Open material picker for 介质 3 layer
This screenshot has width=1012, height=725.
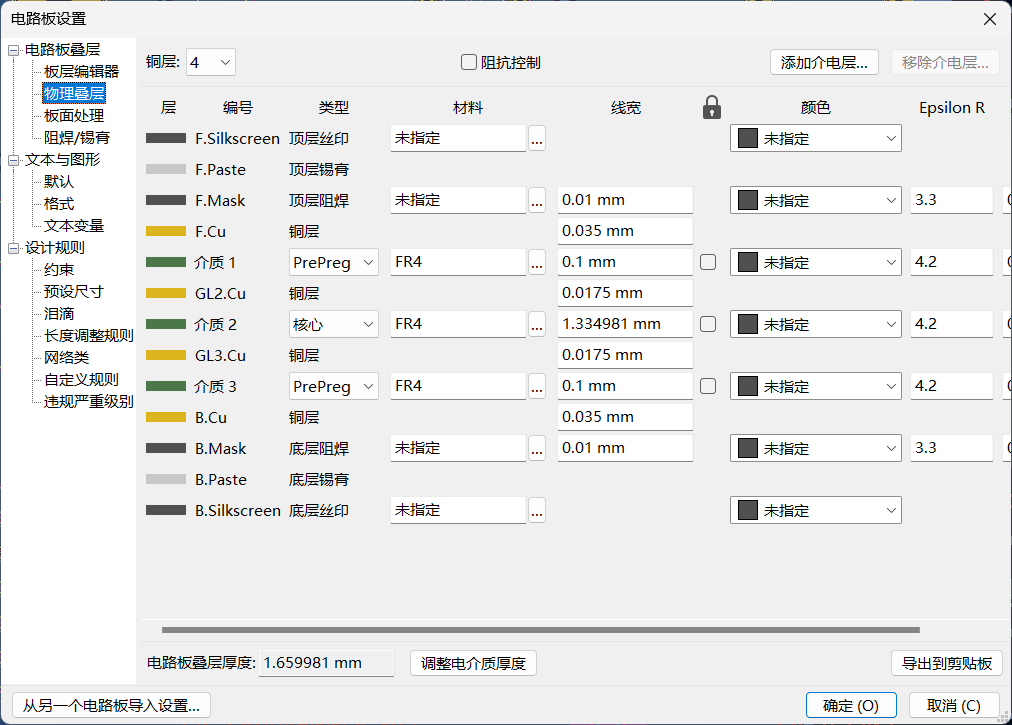536,386
